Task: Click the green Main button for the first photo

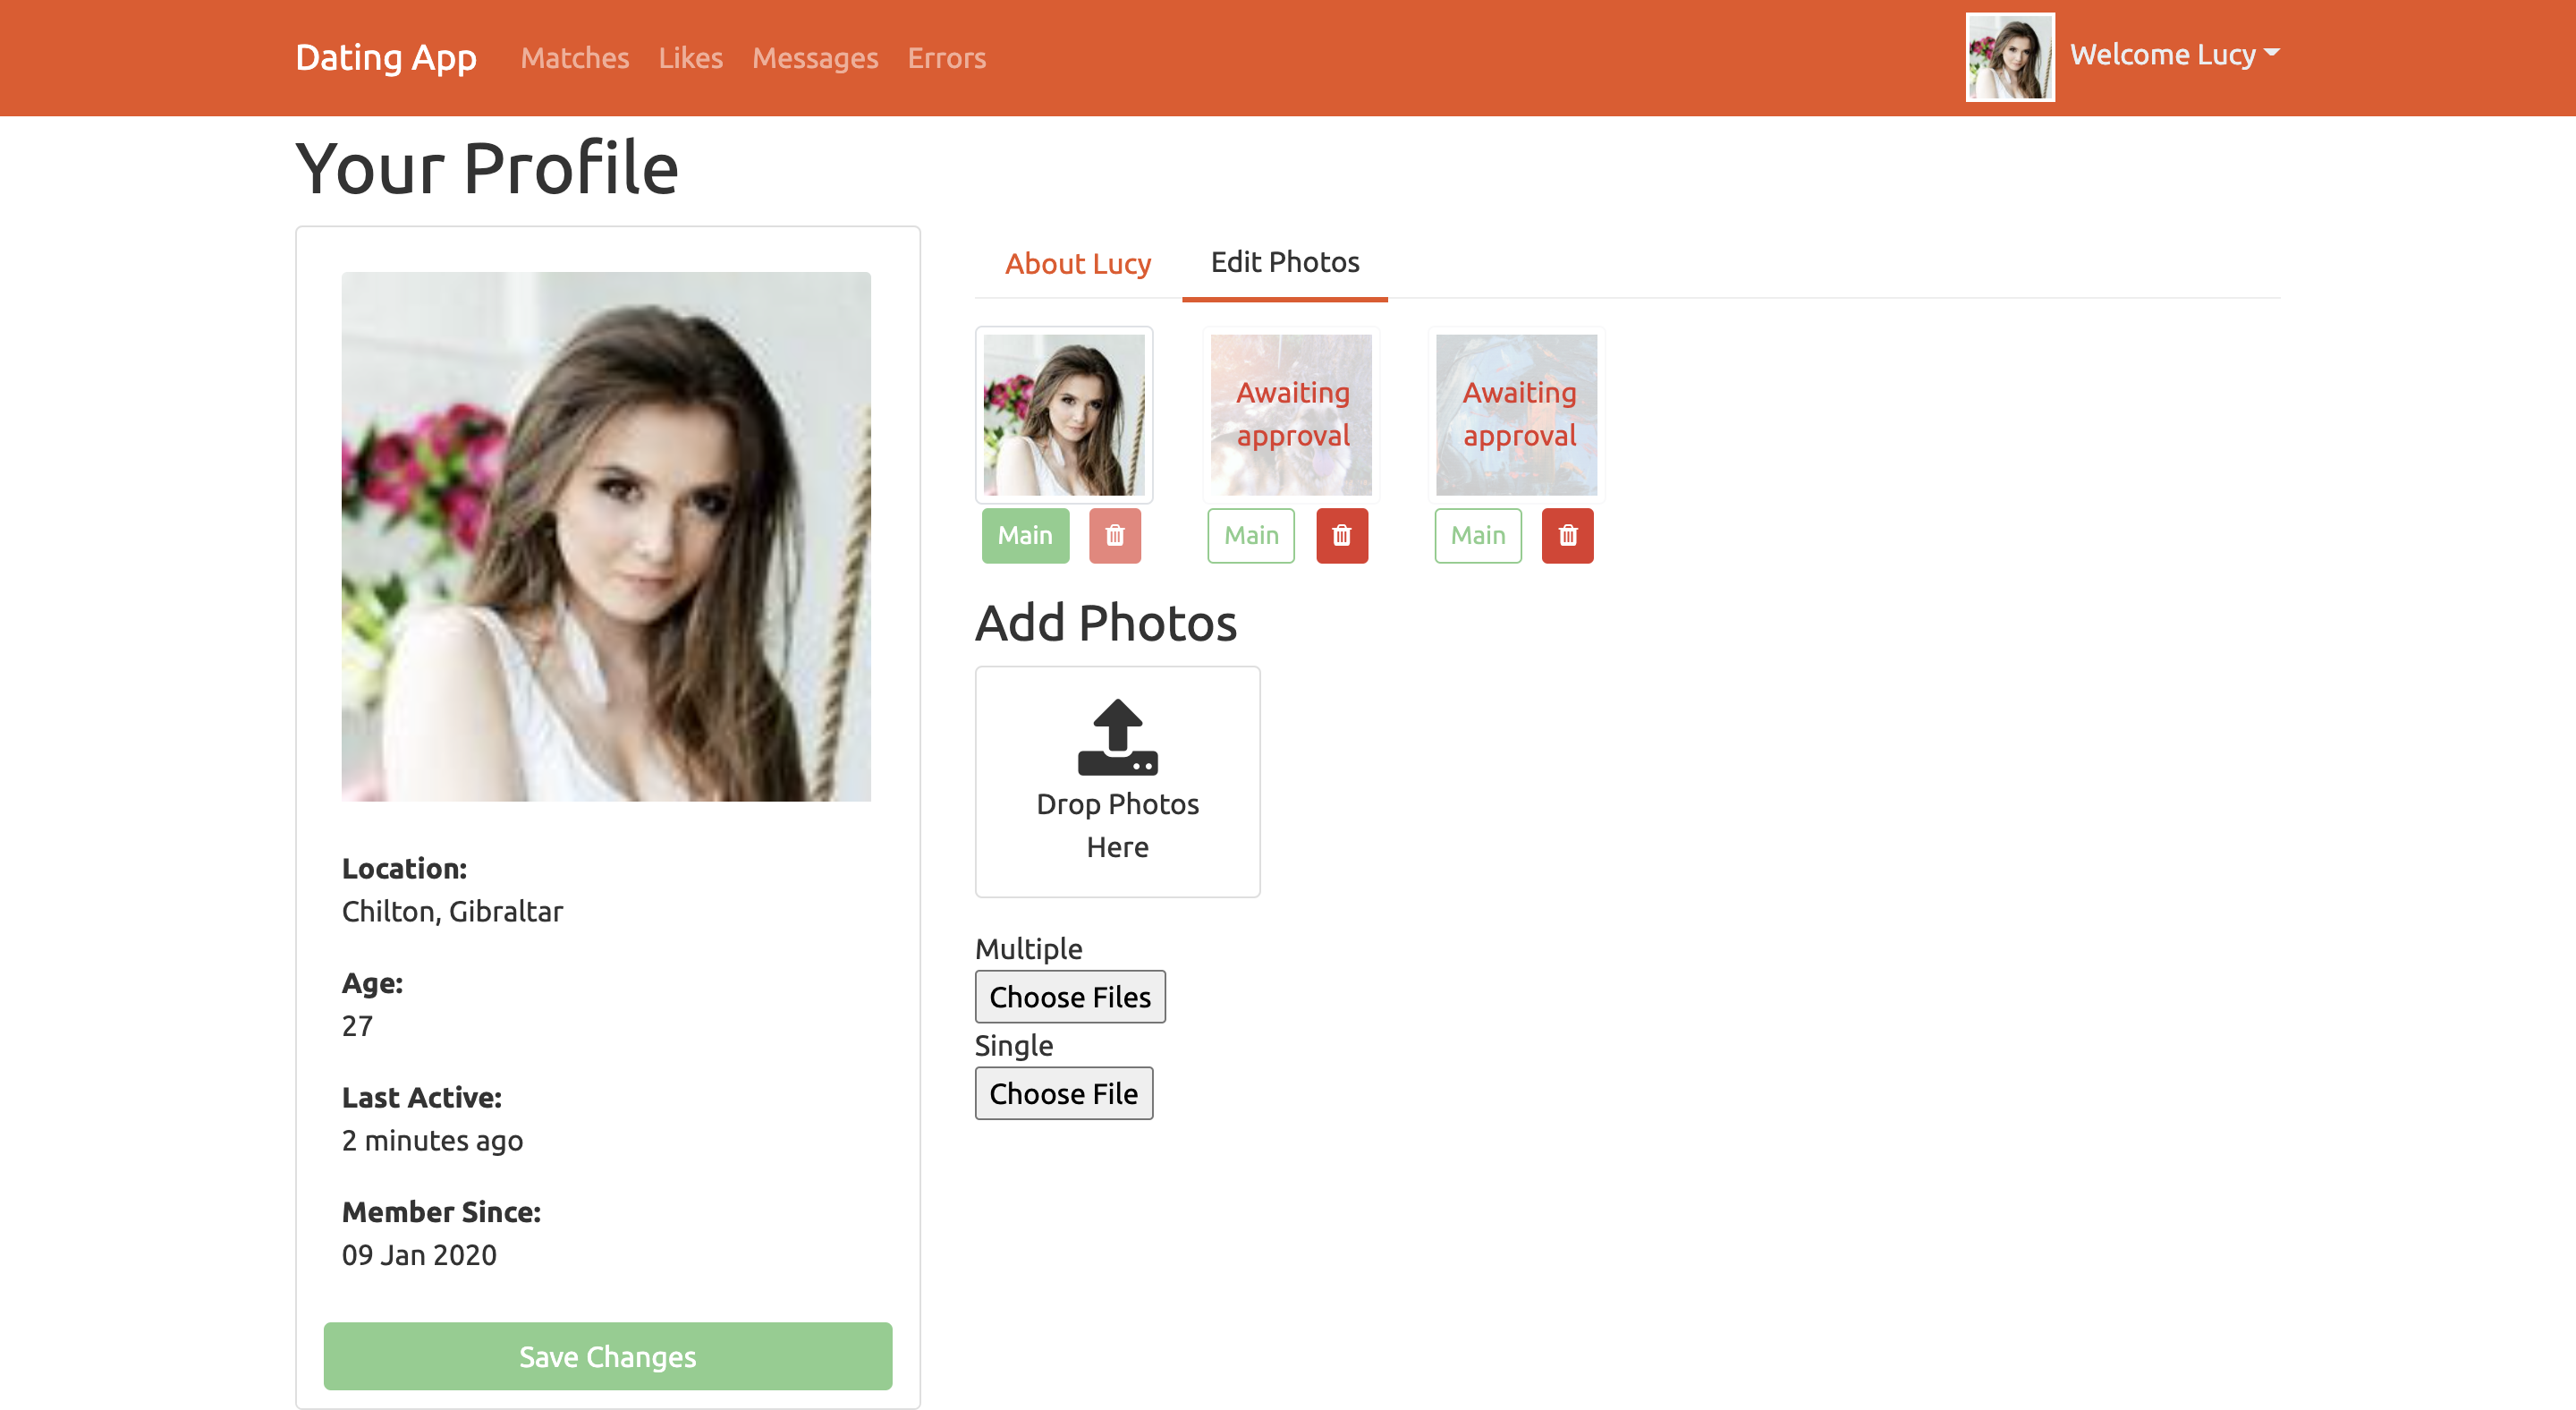Action: coord(1024,535)
